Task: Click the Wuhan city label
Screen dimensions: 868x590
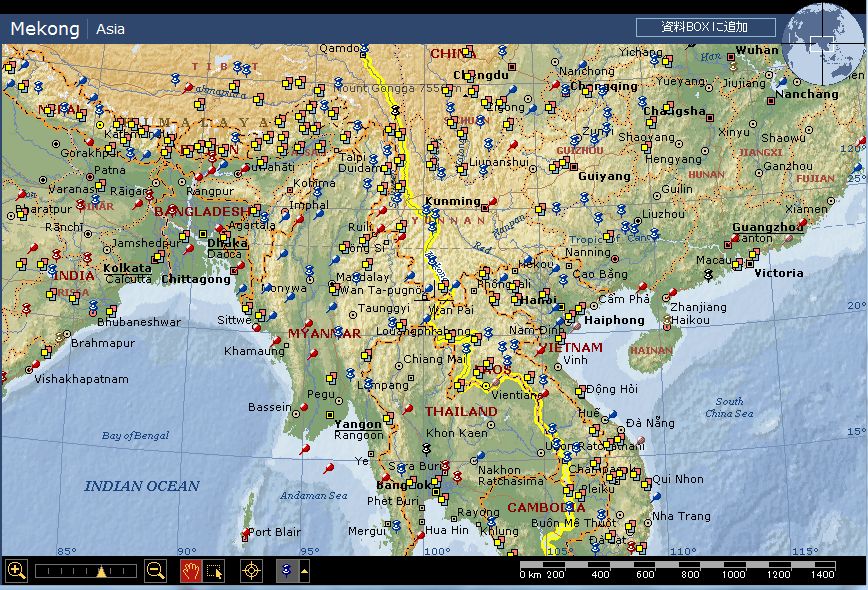Action: (x=757, y=50)
